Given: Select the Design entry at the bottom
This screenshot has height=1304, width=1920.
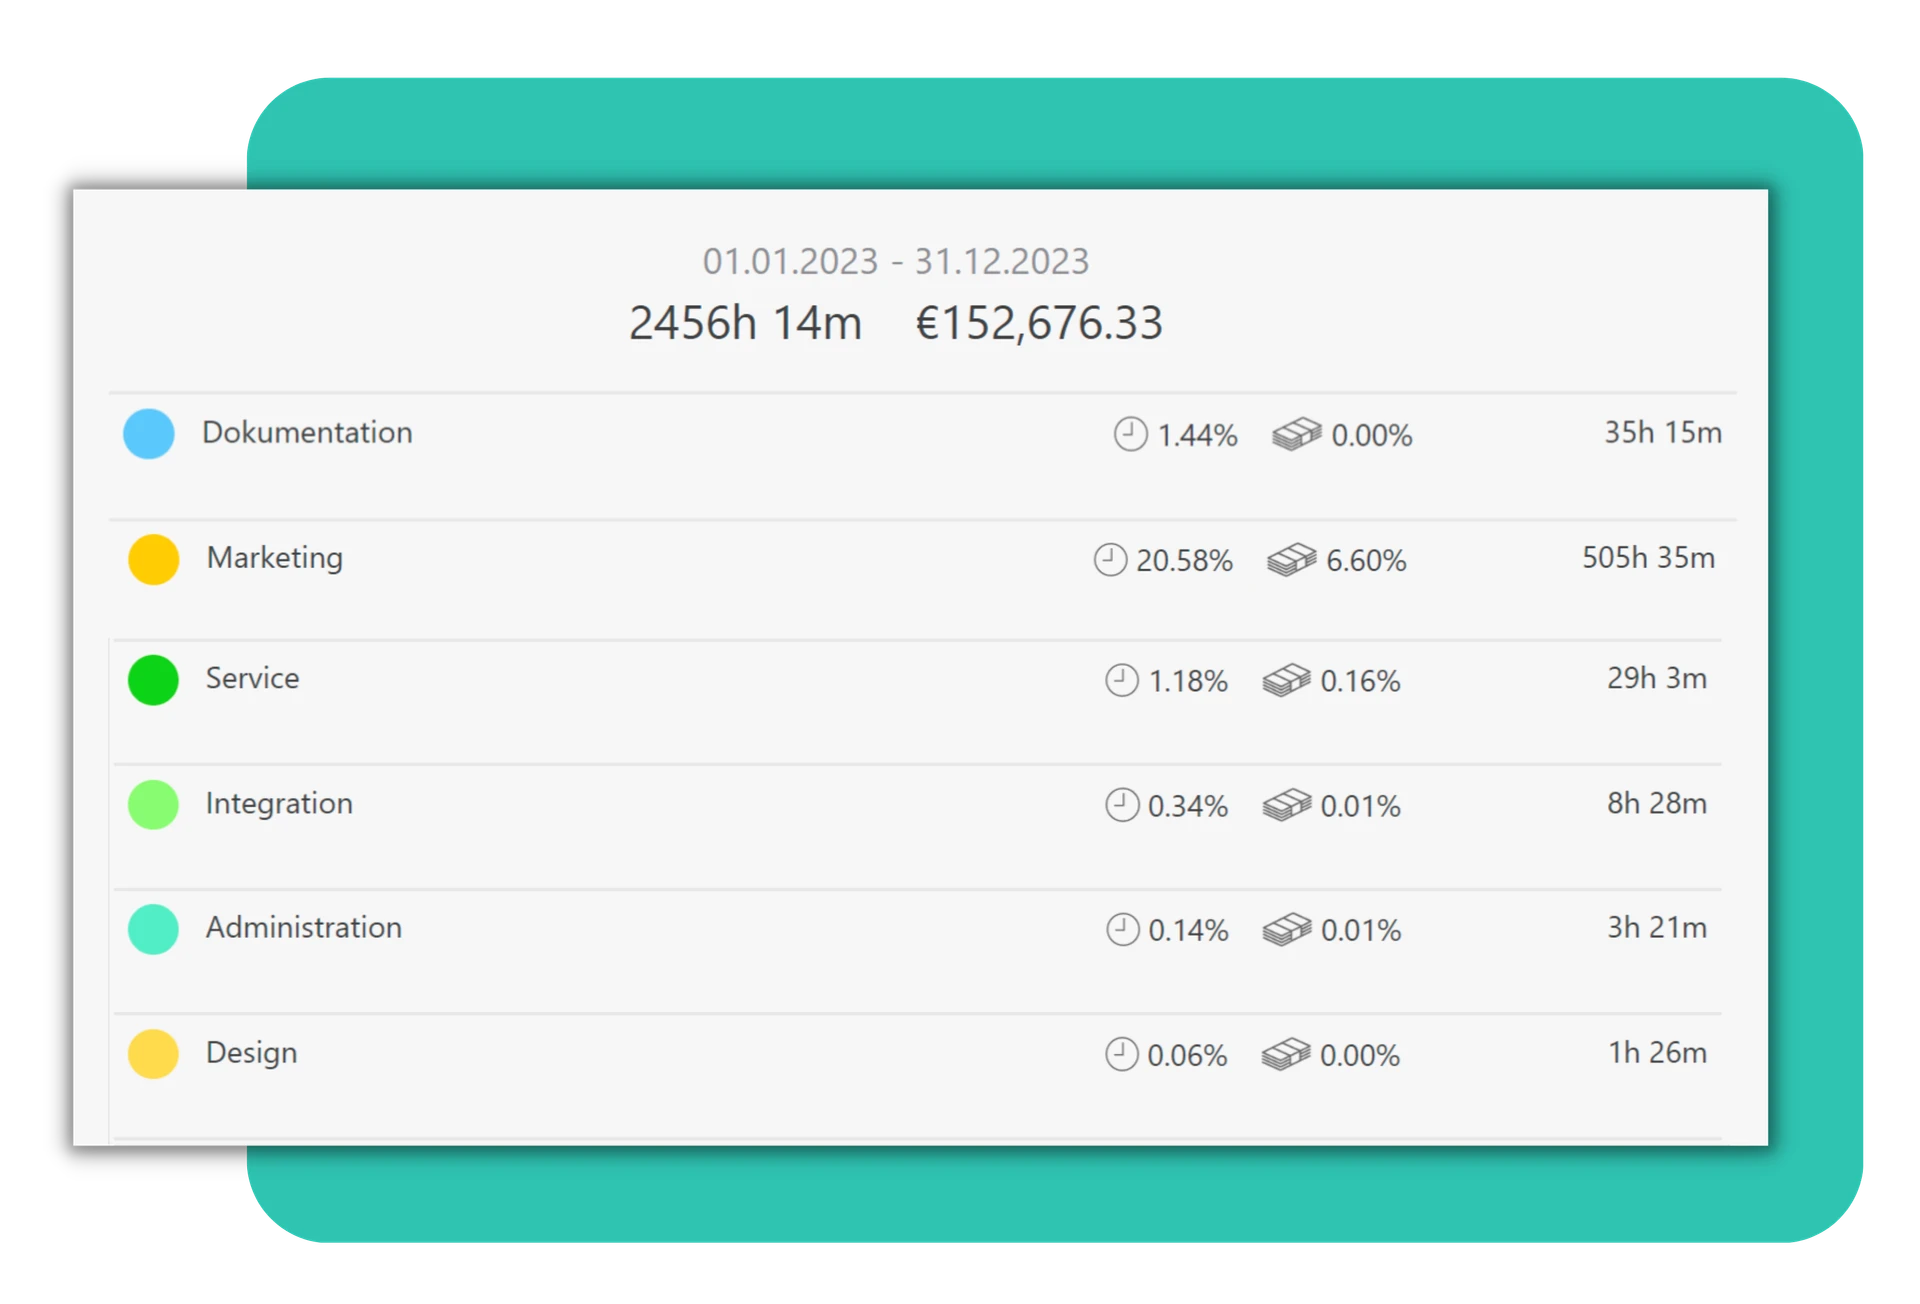Looking at the screenshot, I should pos(700,1053).
